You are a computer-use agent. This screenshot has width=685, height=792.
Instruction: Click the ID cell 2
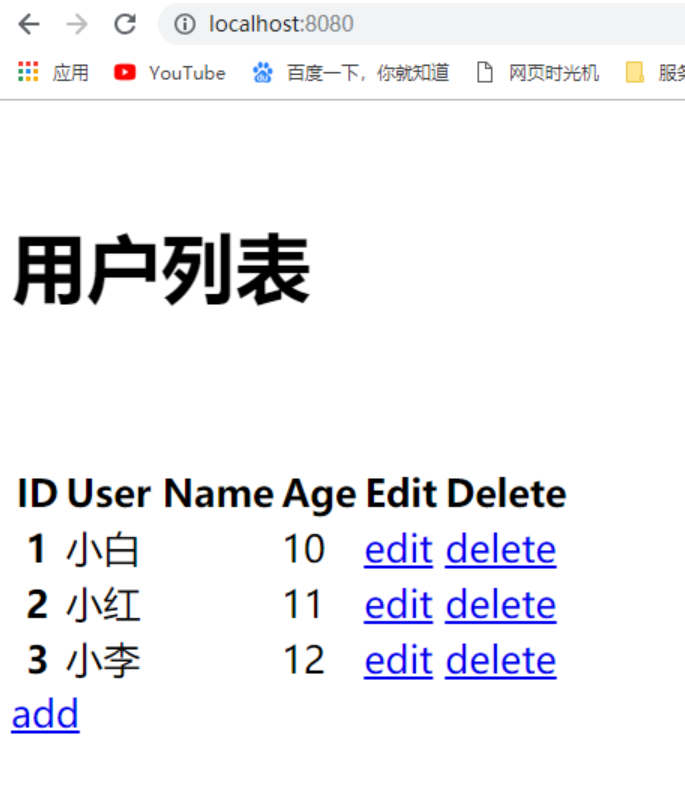coord(37,605)
